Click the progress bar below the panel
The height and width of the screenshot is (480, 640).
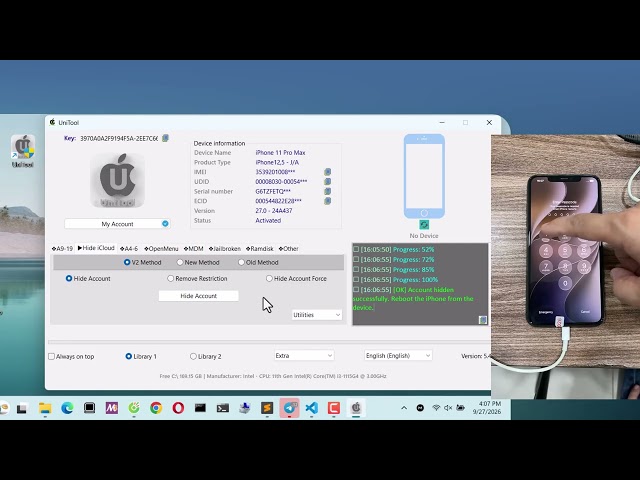point(269,342)
